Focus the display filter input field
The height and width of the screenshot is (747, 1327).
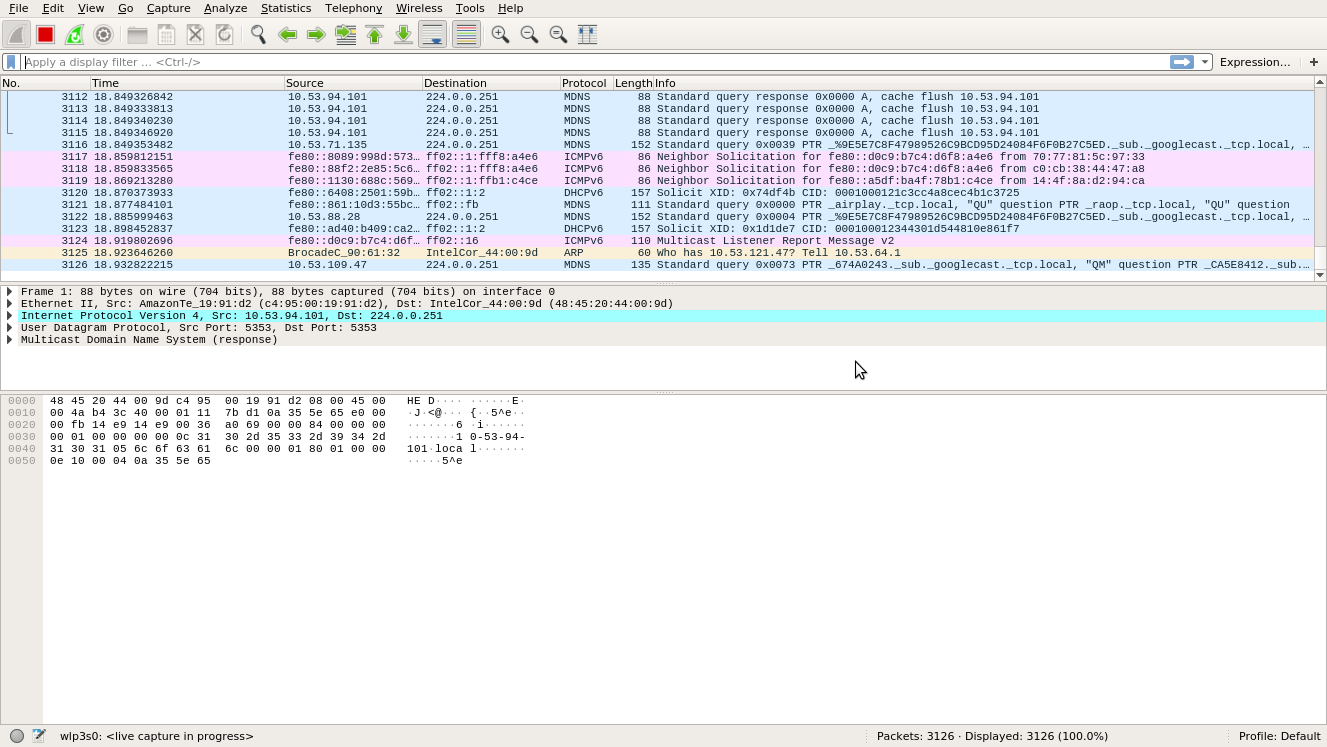coord(595,62)
